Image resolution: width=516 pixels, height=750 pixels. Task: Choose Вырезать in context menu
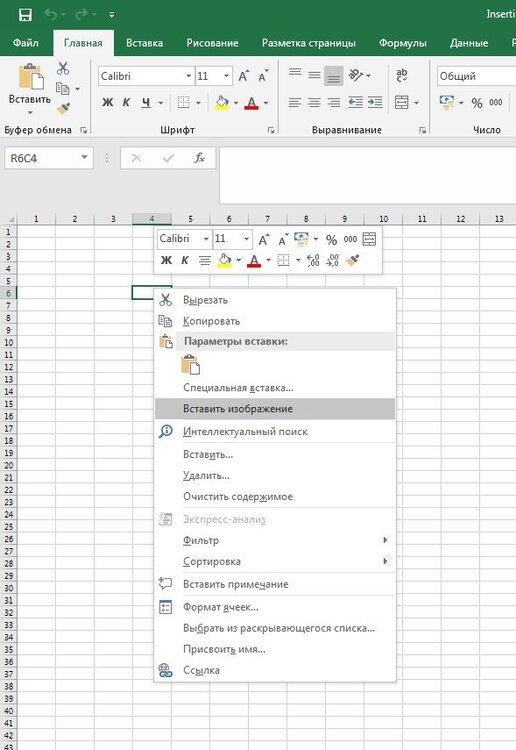point(275,300)
